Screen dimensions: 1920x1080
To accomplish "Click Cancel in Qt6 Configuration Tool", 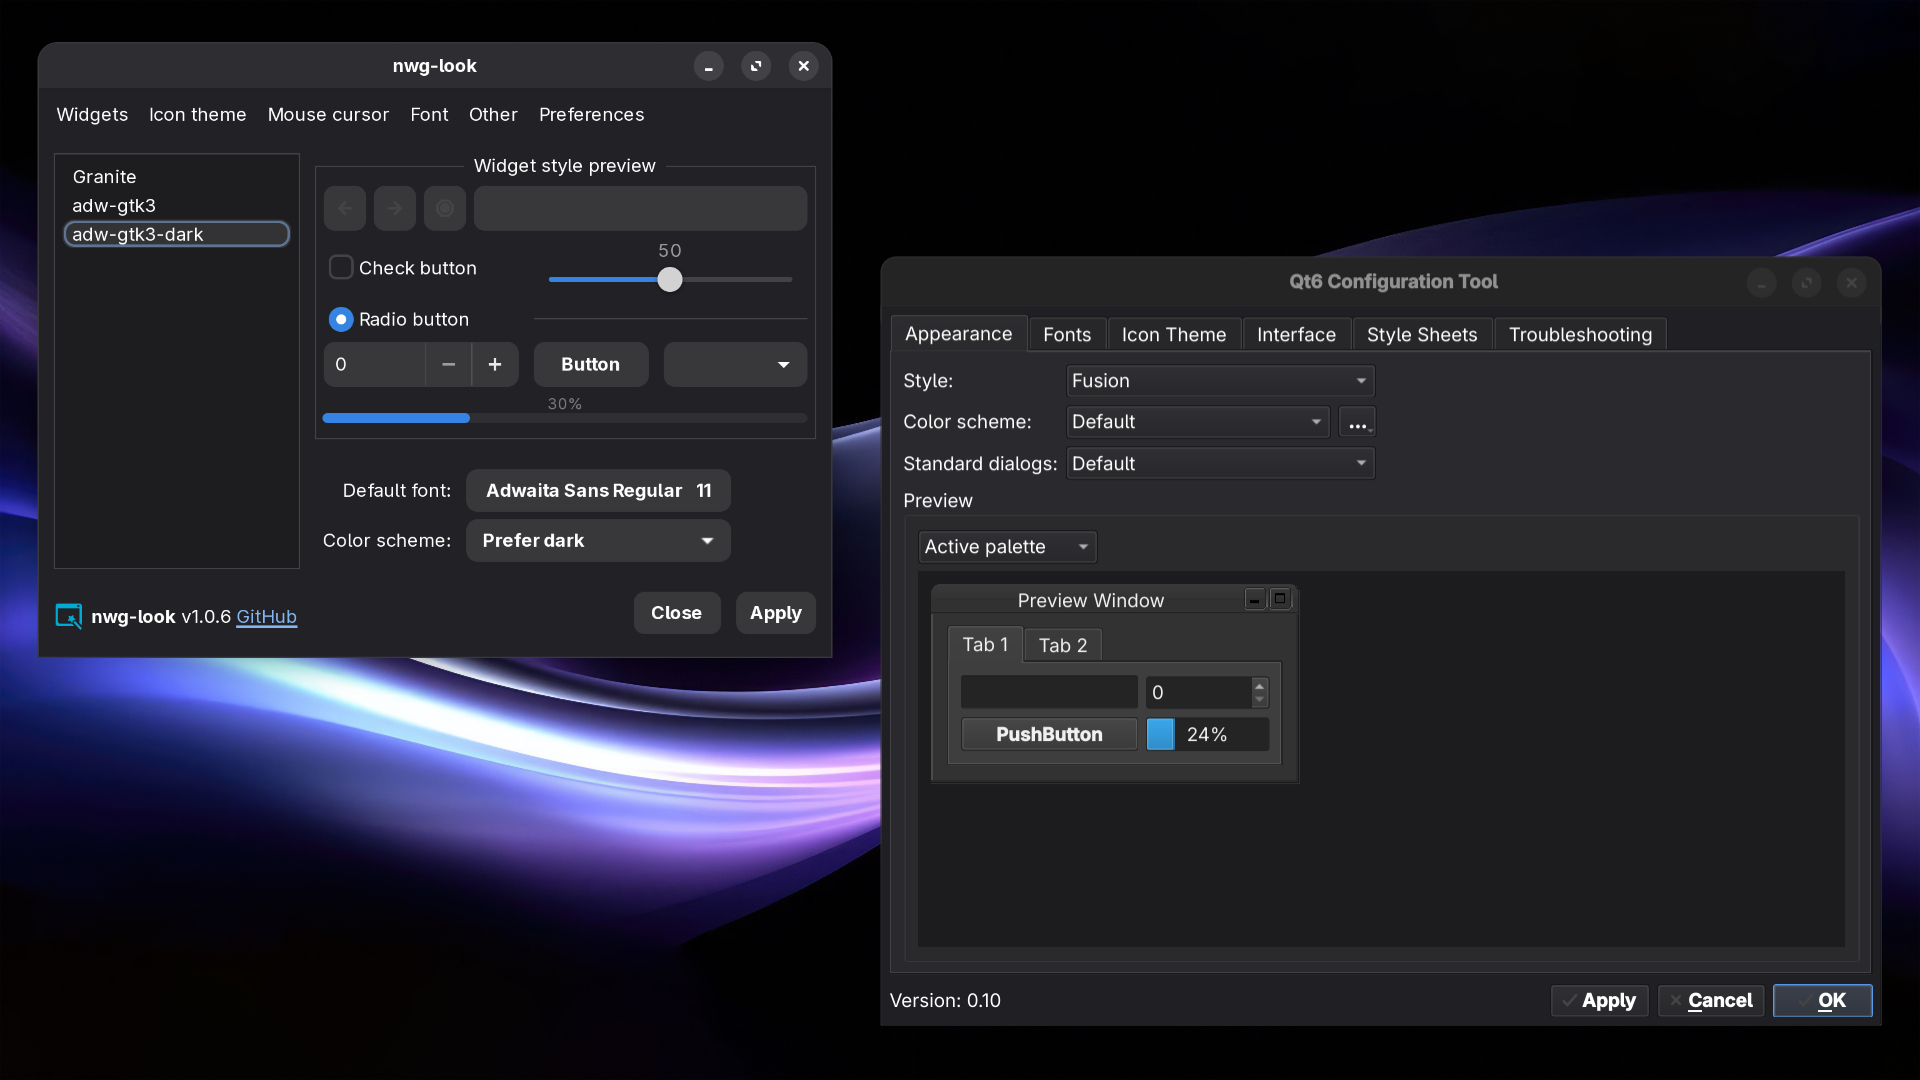I will click(1711, 1001).
